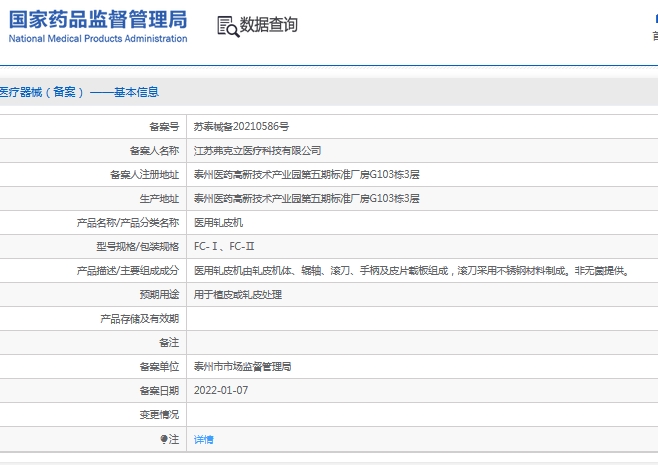Click the 备案单位 label
Viewport: 658px width, 465px height.
[x=159, y=366]
